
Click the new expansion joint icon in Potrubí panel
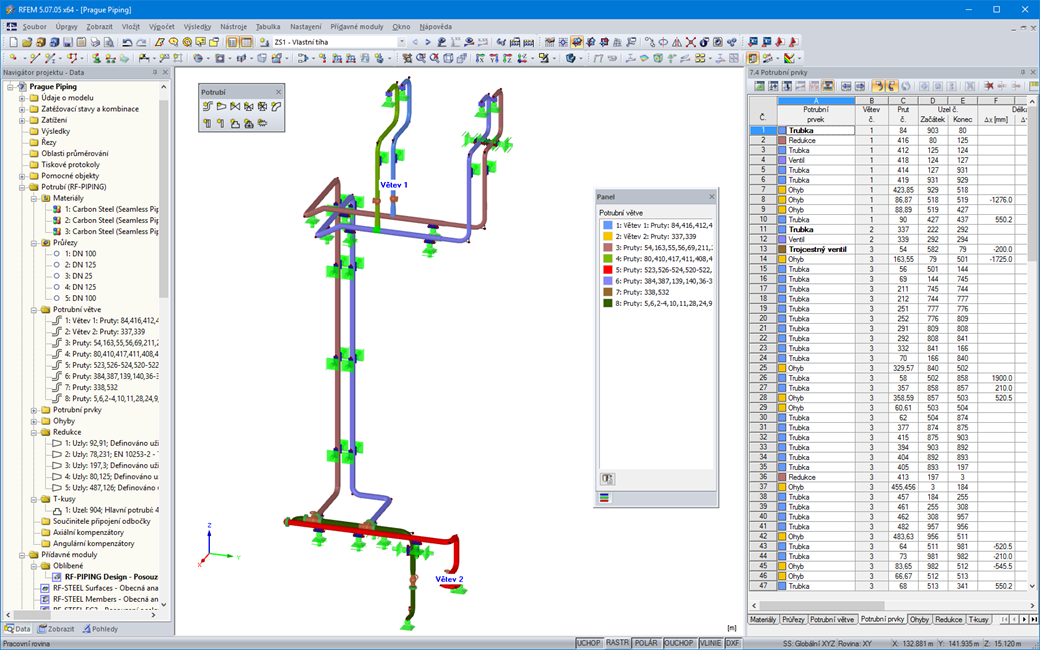click(x=263, y=123)
